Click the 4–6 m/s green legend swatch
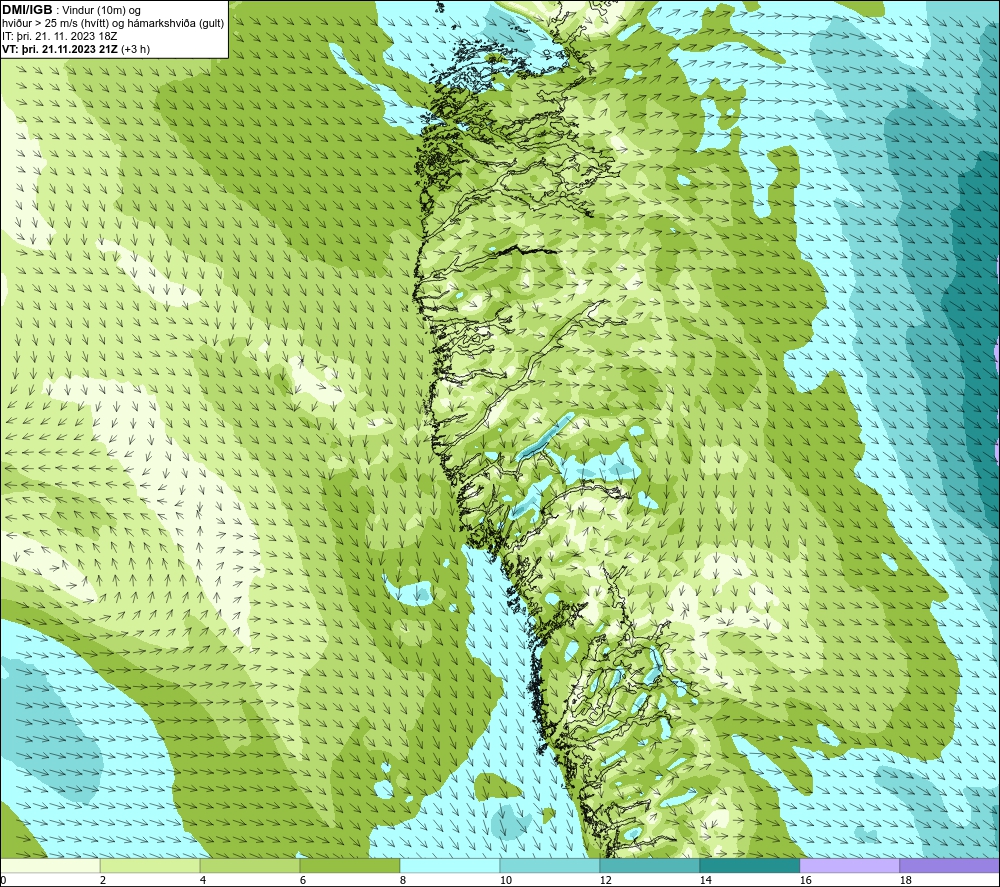This screenshot has height=887, width=1000. [x=250, y=865]
